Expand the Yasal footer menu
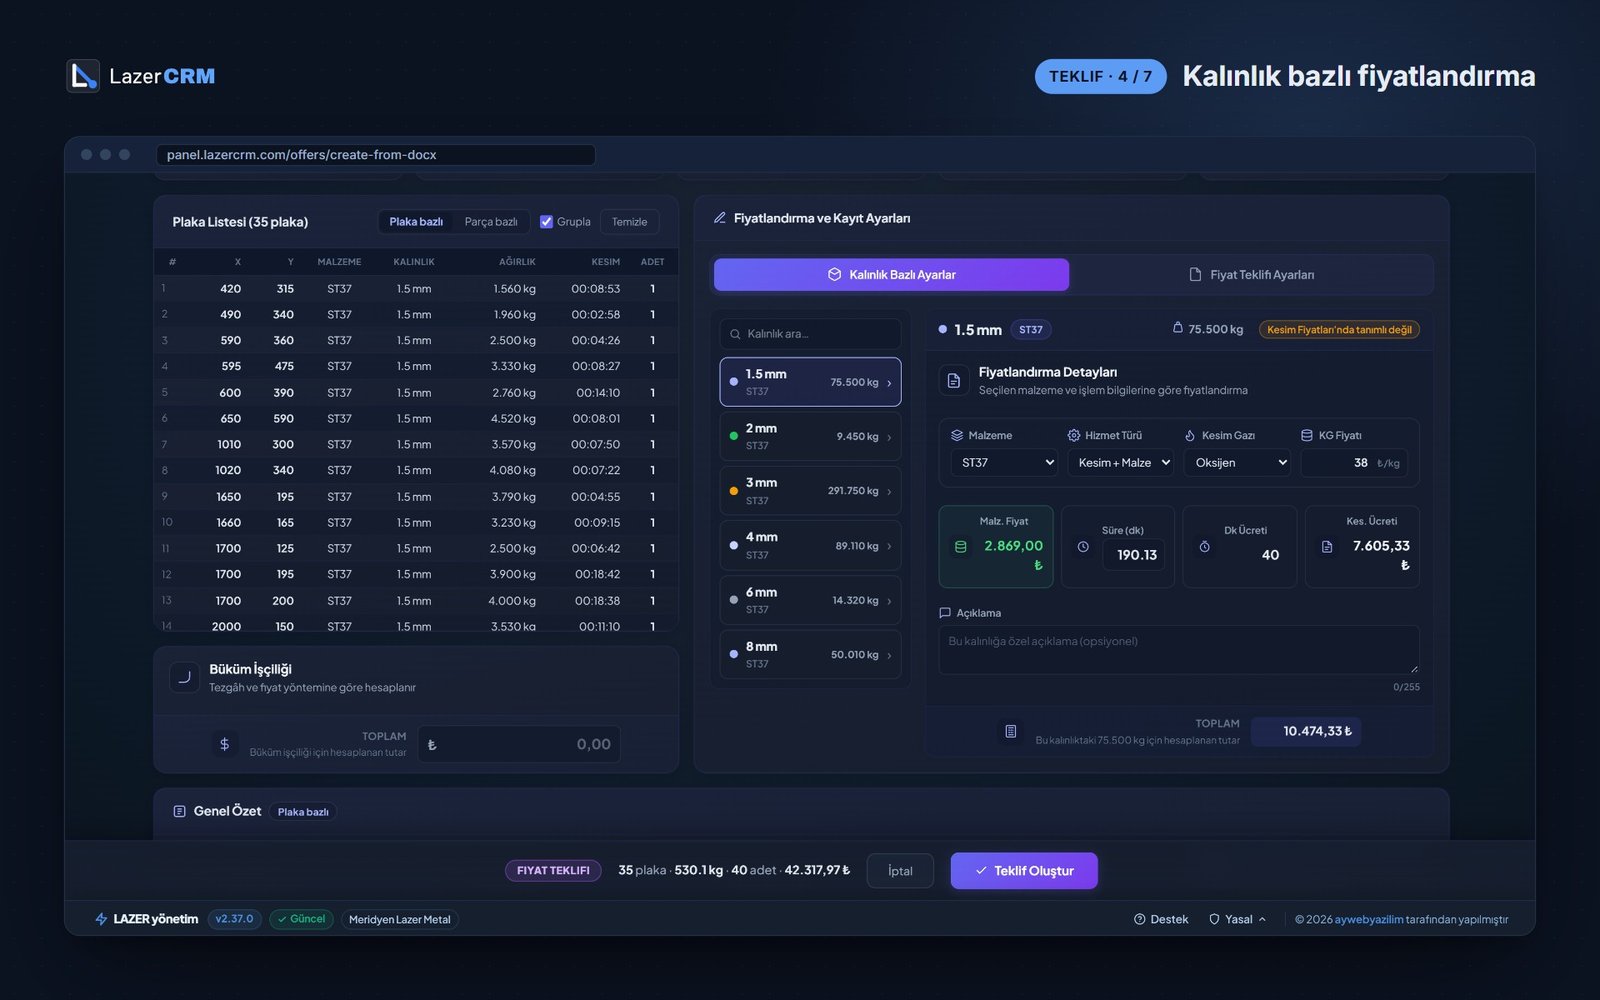Viewport: 1600px width, 1000px height. [x=1238, y=919]
